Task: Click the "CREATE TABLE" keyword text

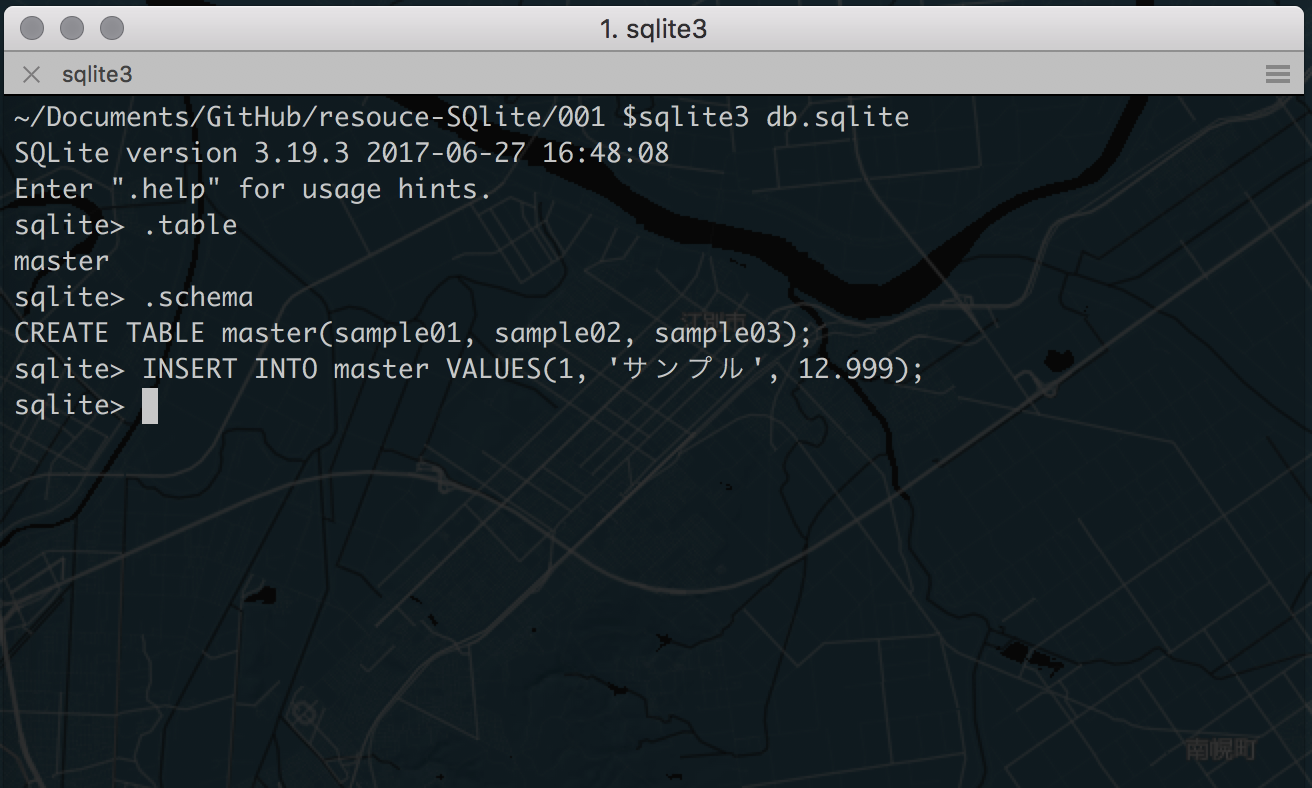Action: click(x=110, y=333)
